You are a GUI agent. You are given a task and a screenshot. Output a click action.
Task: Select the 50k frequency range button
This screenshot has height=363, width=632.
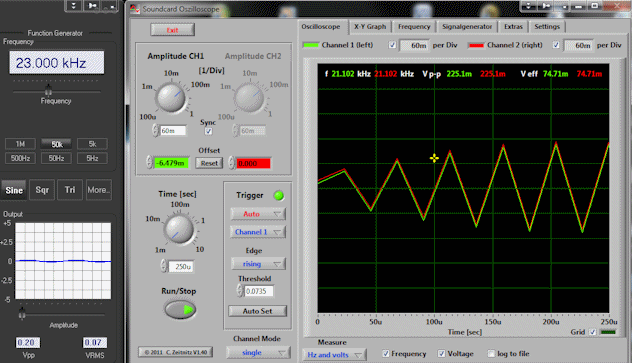point(56,144)
